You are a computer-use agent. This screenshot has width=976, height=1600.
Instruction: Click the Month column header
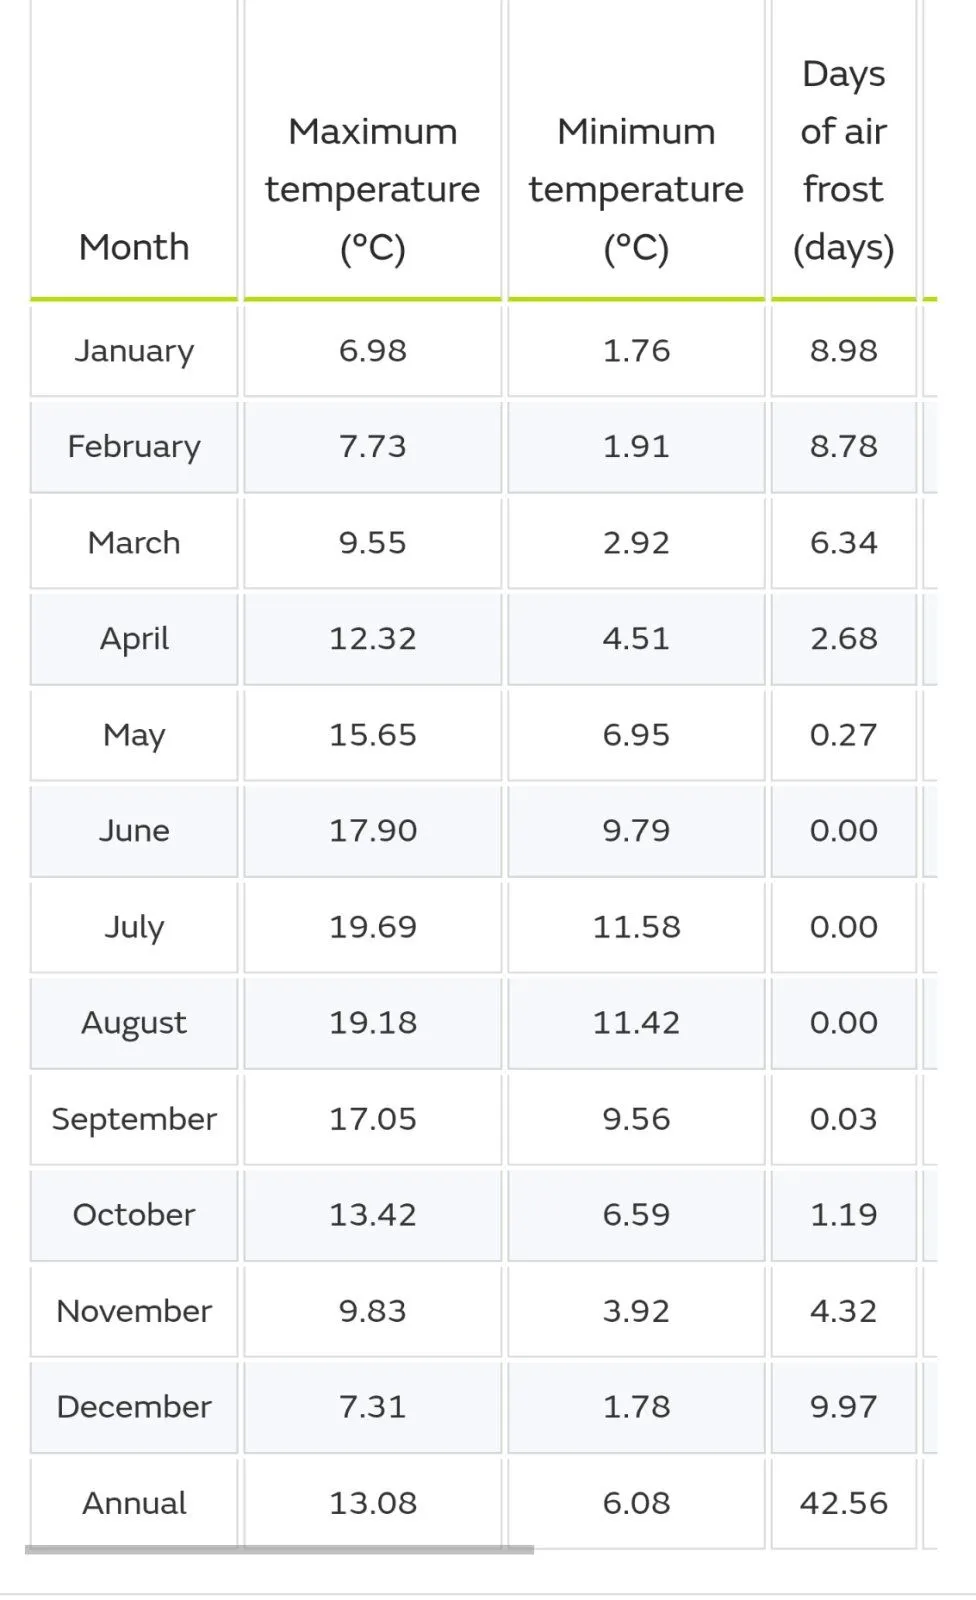[x=134, y=247]
